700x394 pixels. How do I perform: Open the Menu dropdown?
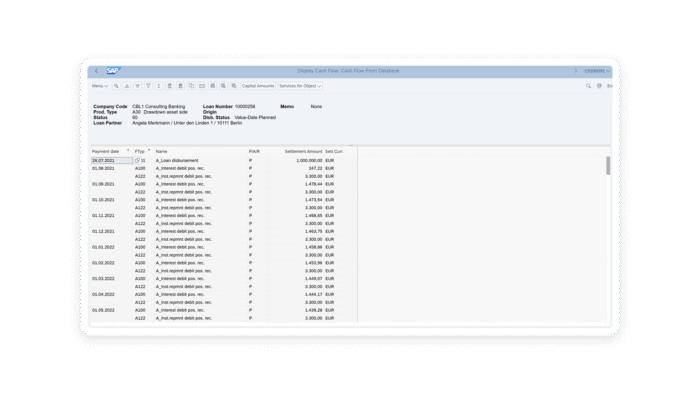[100, 86]
